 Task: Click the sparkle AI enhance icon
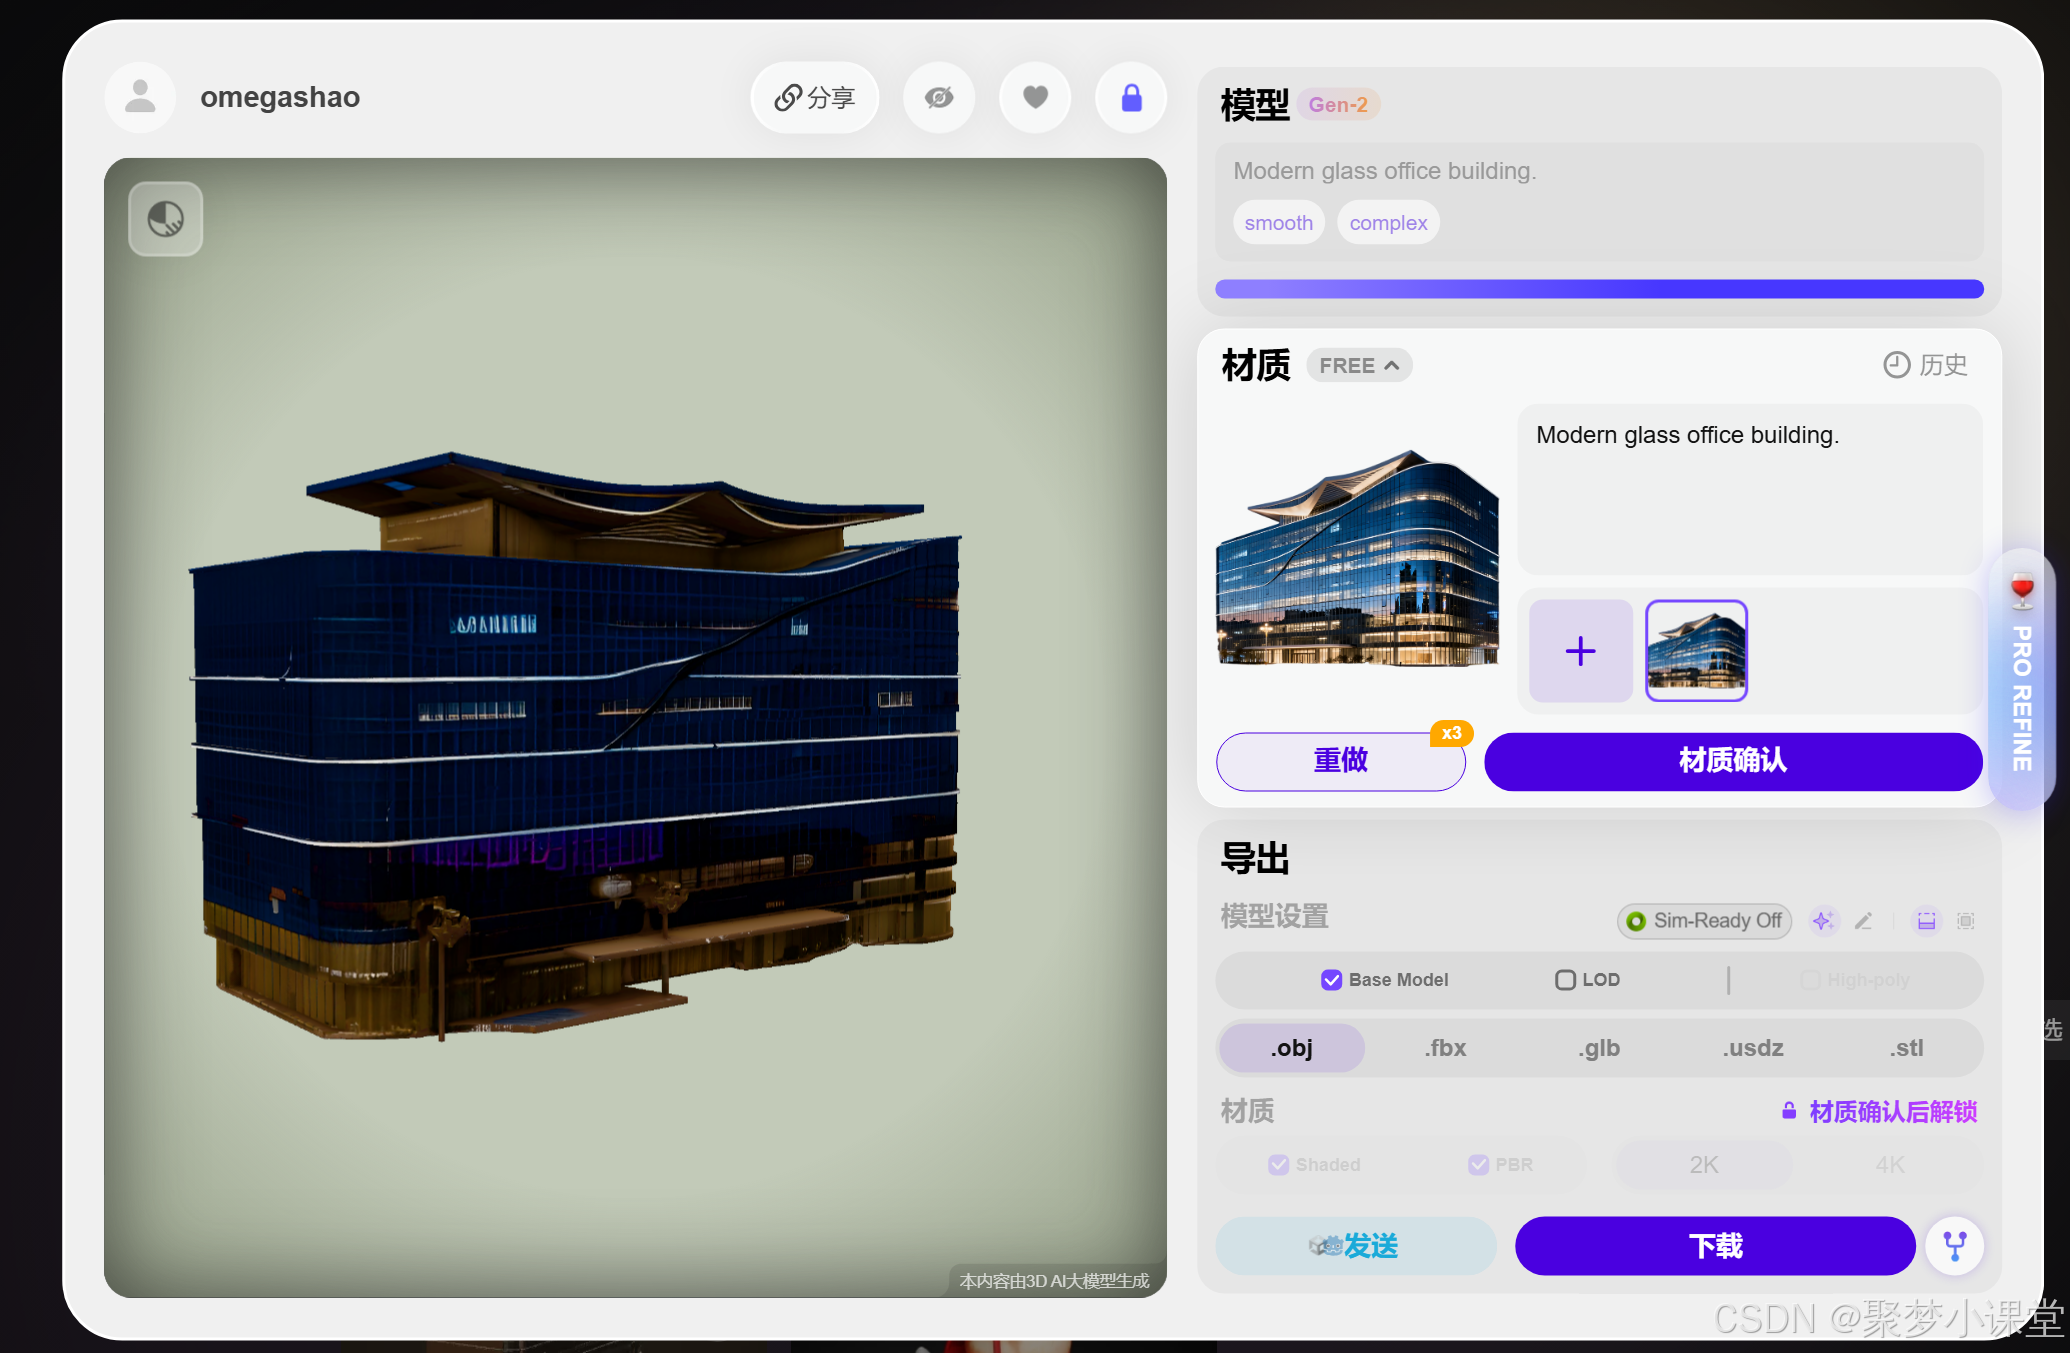click(1823, 921)
